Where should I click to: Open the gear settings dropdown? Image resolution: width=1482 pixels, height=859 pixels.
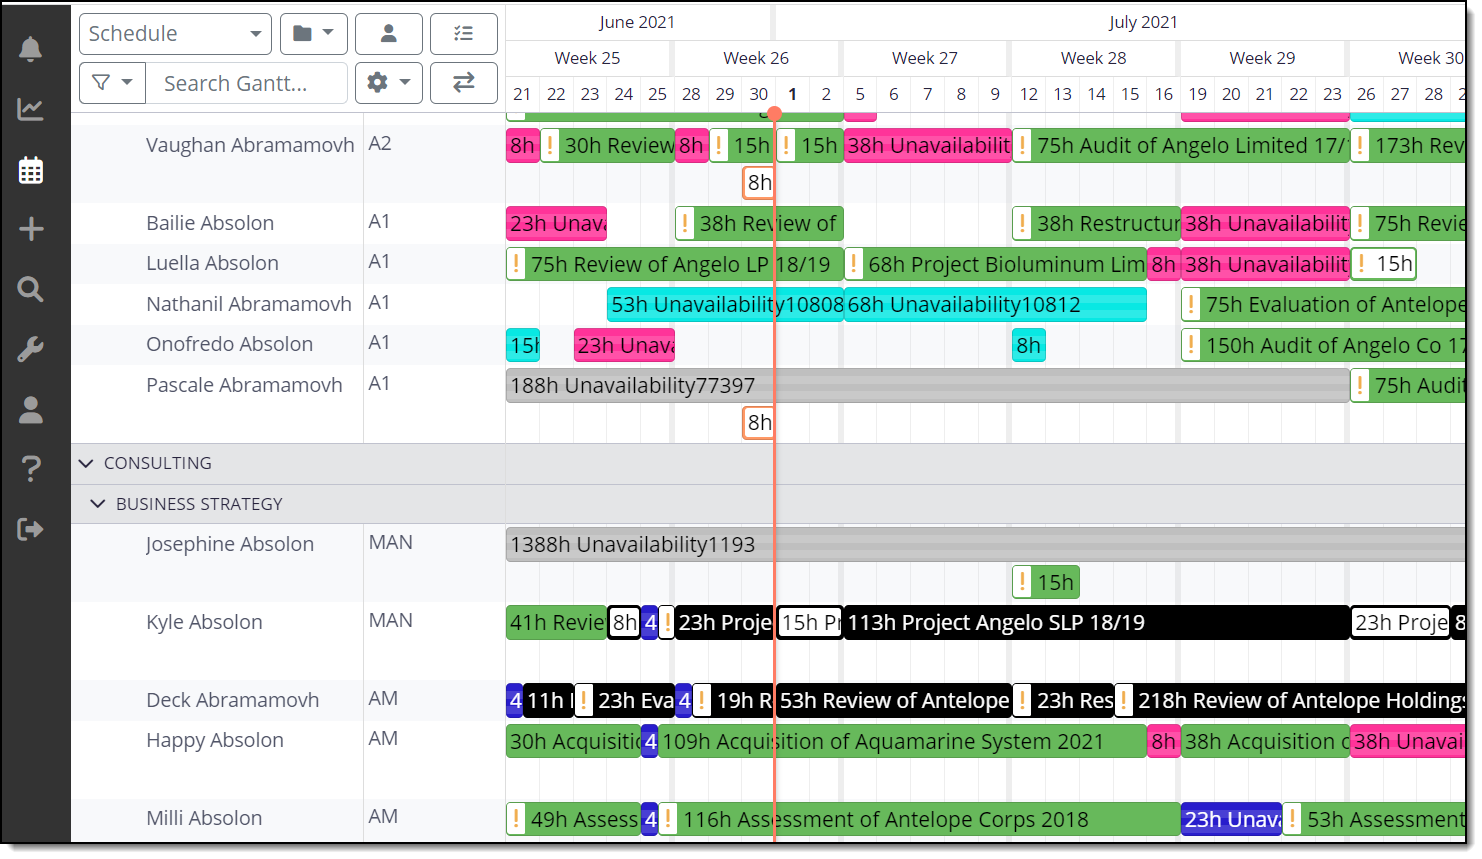389,83
